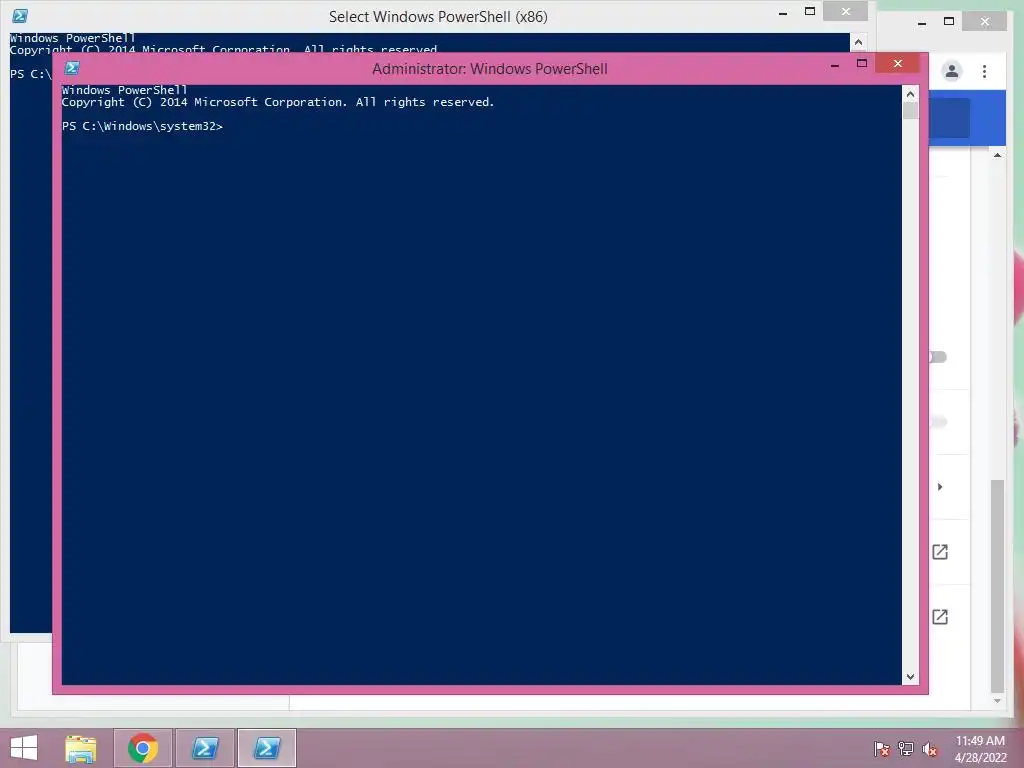Show the clock and date 11:49 AM
Viewport: 1024px width, 768px height.
click(980, 748)
